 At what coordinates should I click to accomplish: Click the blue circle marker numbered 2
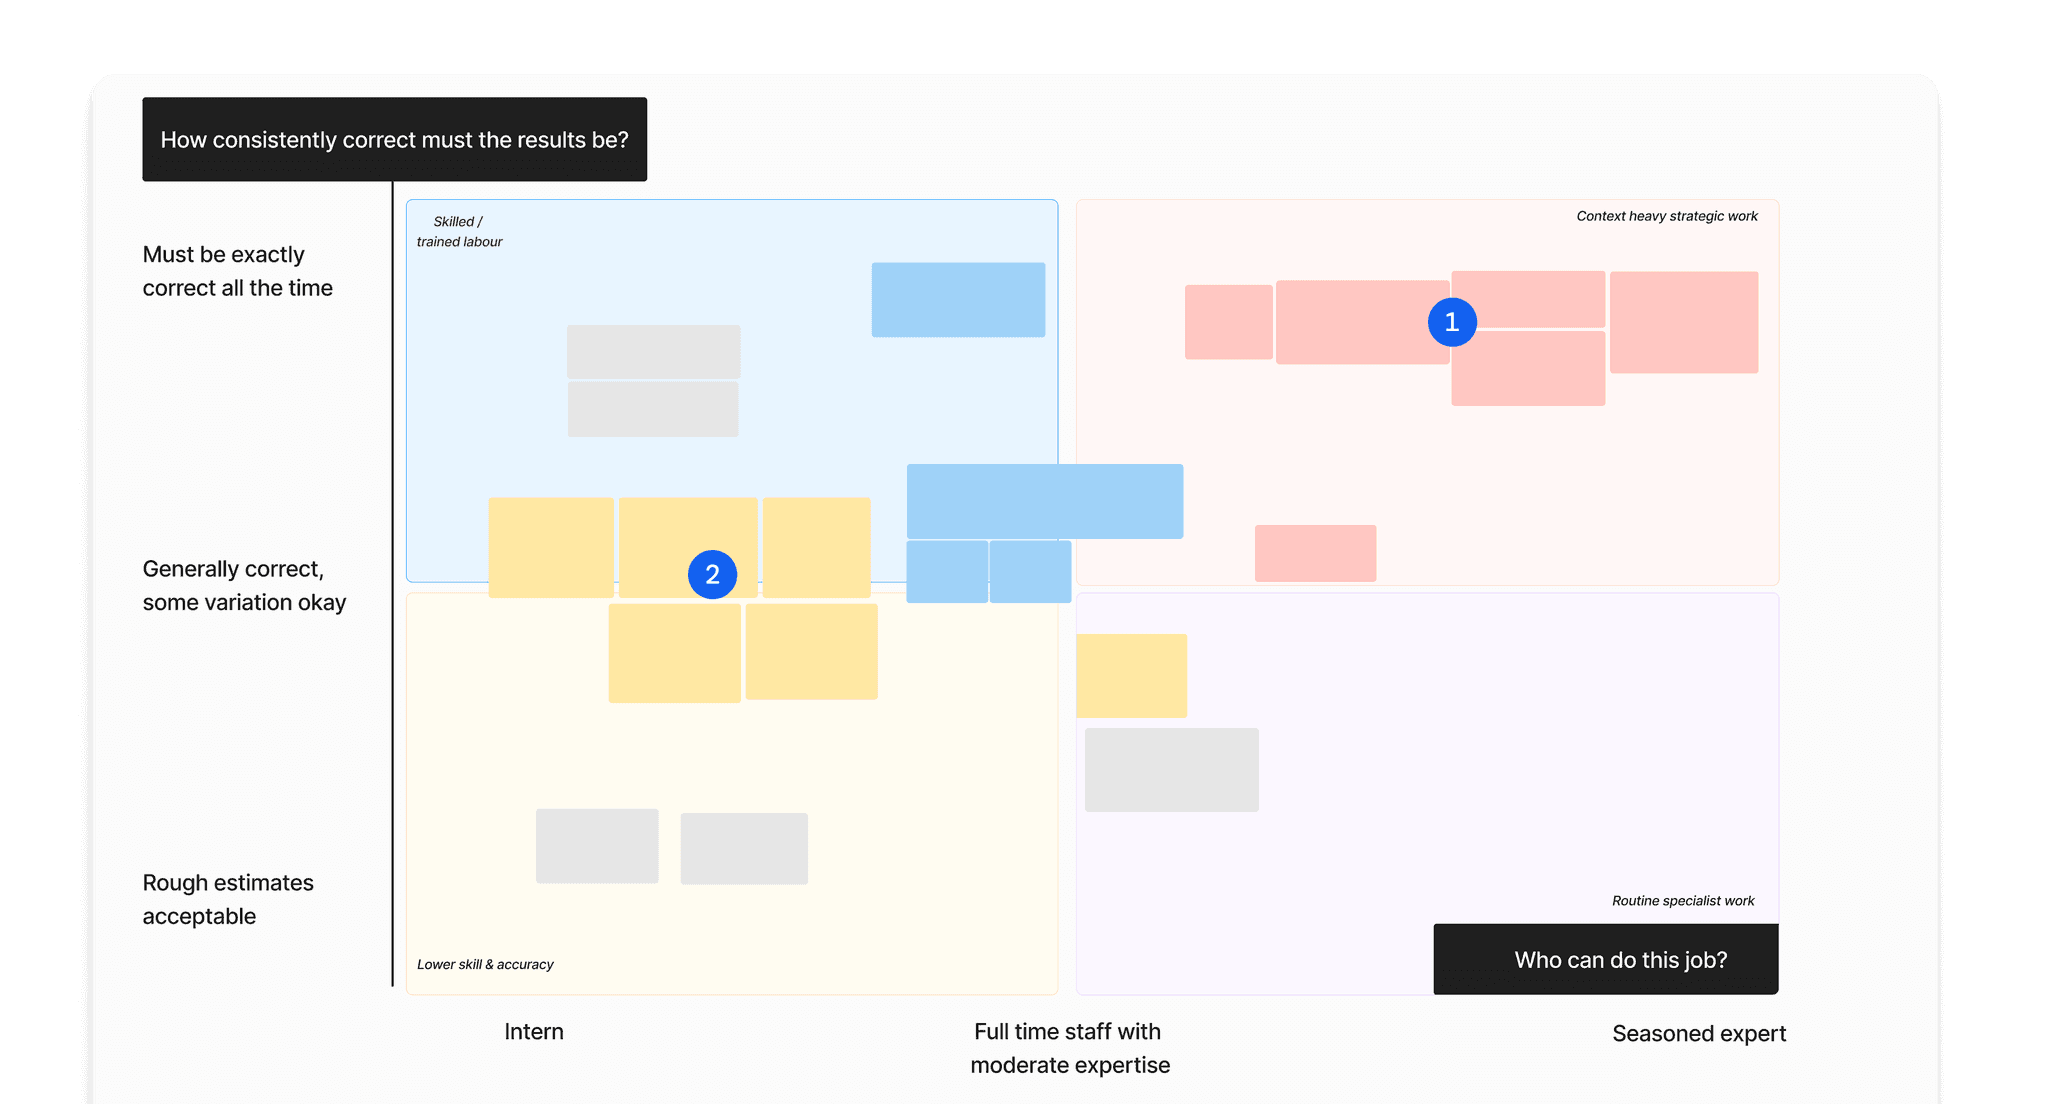pyautogui.click(x=712, y=575)
